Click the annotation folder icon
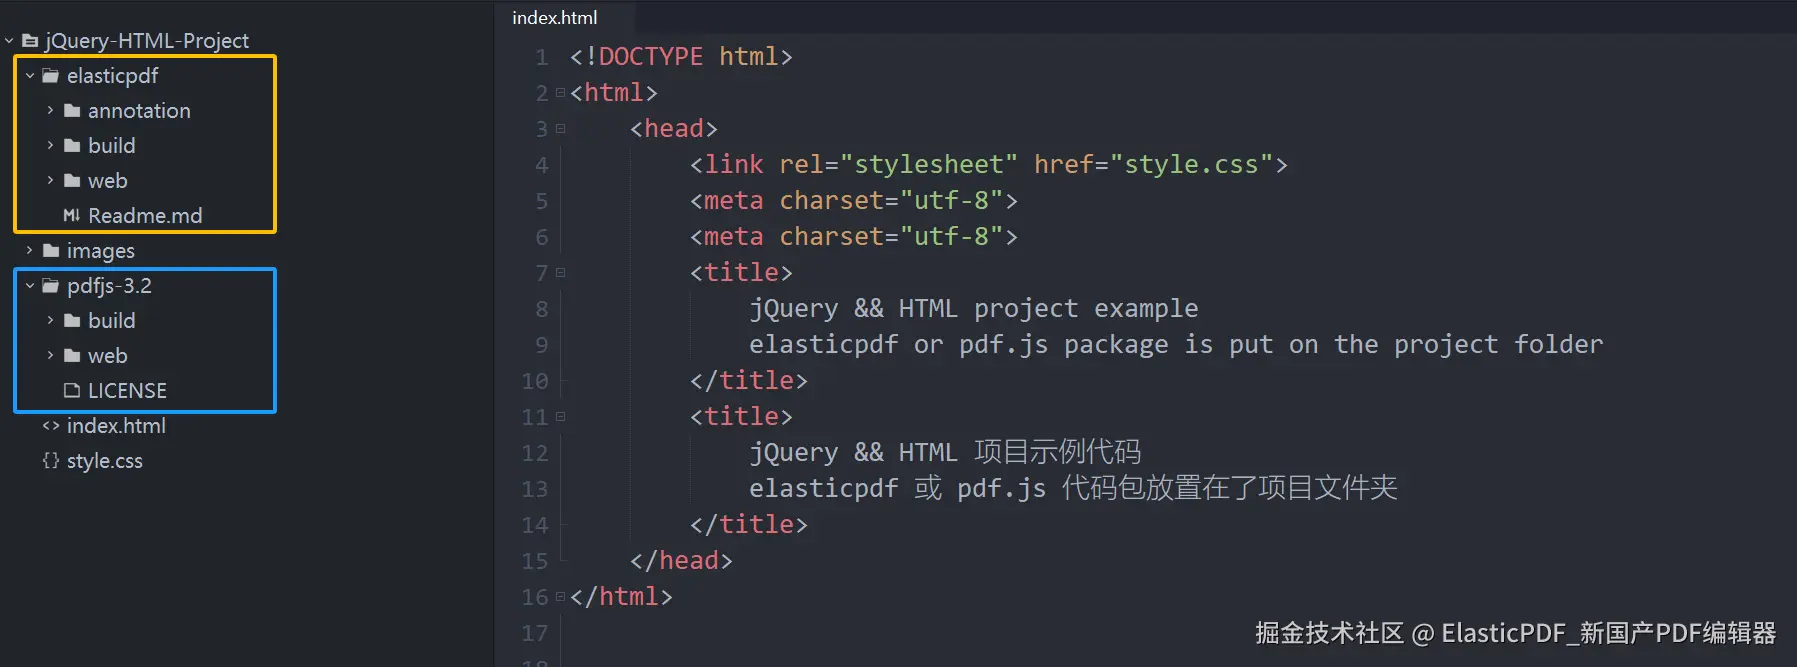Image resolution: width=1797 pixels, height=667 pixels. click(72, 111)
